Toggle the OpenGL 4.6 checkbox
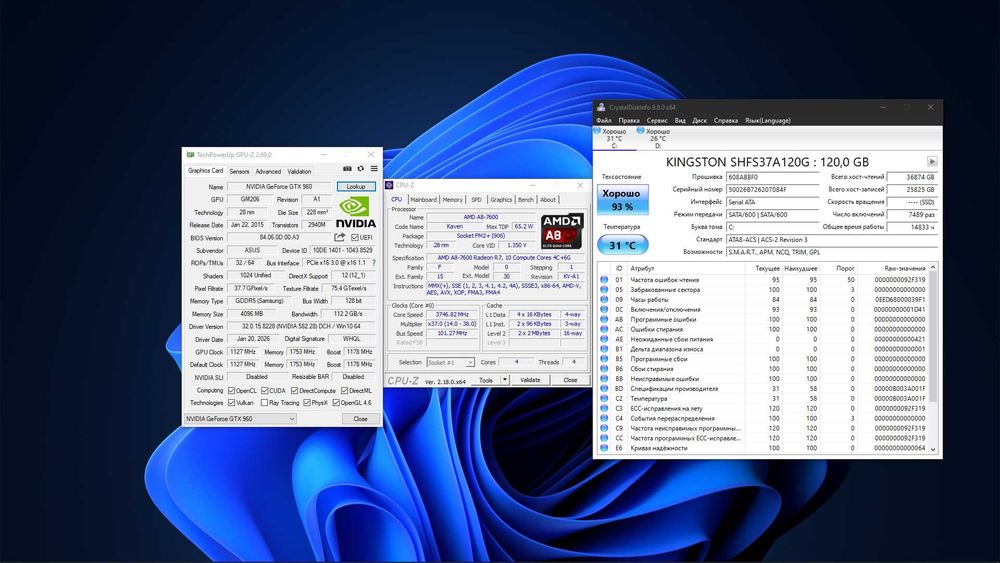 pyautogui.click(x=336, y=403)
